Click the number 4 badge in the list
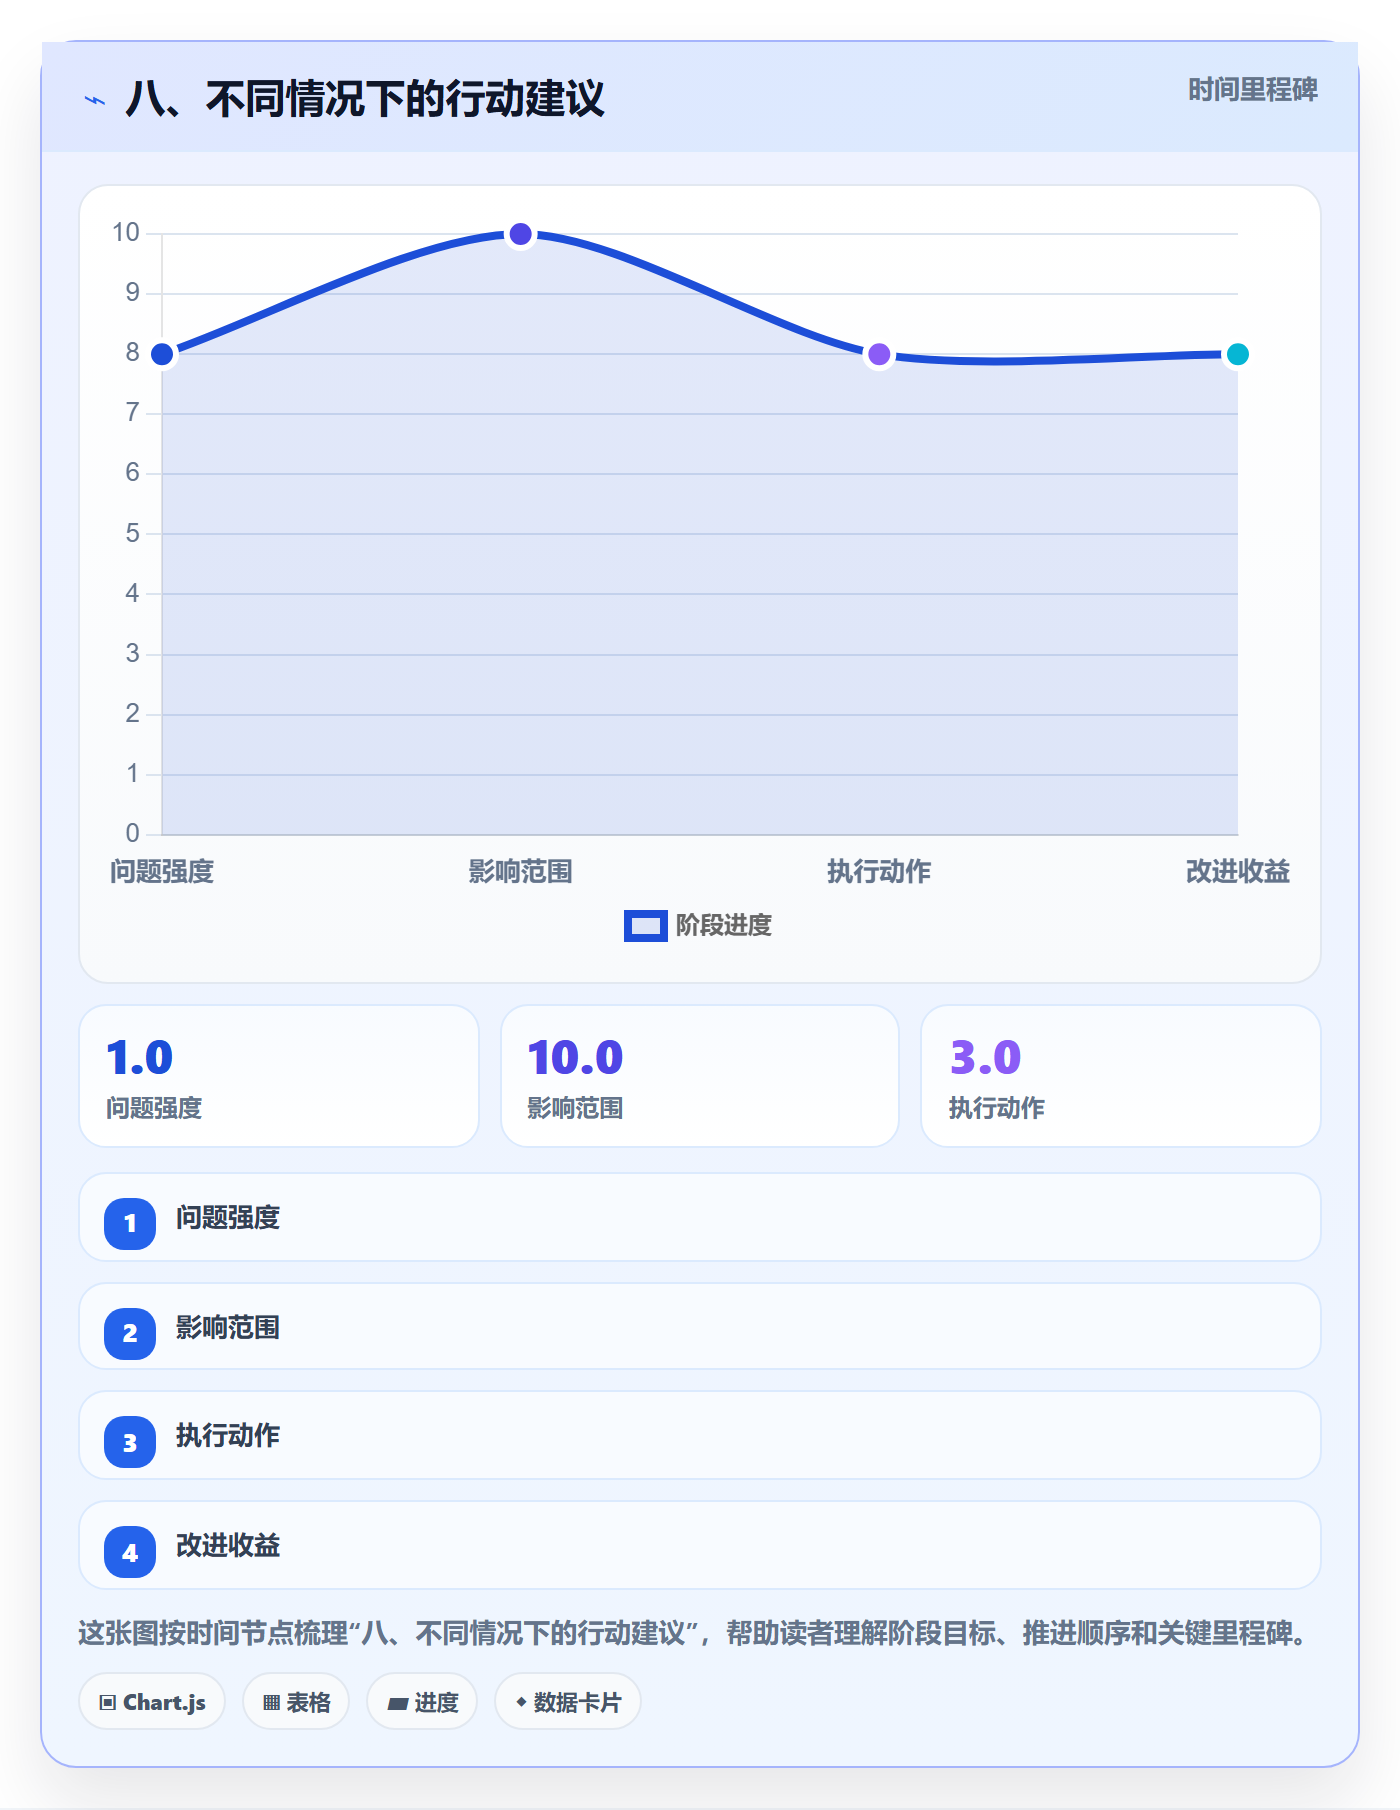 [x=130, y=1552]
